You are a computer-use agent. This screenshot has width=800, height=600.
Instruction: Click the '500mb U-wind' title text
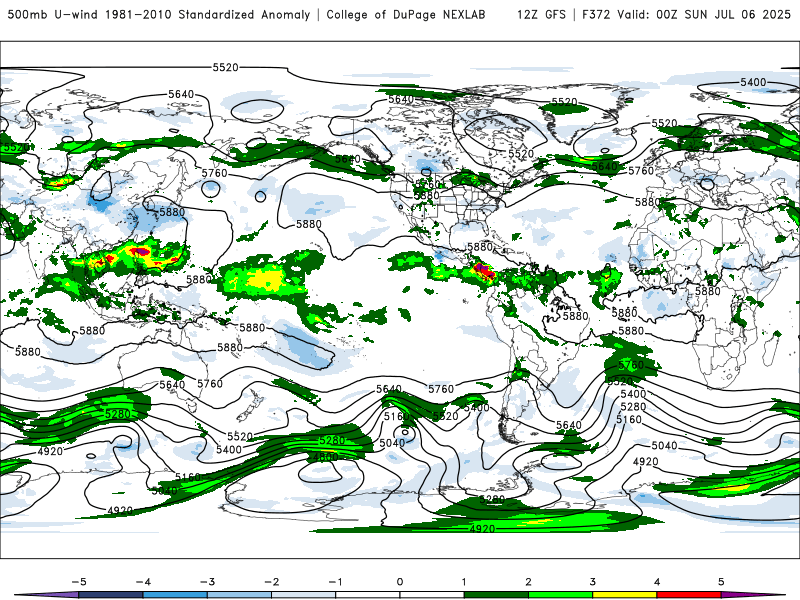pos(53,15)
